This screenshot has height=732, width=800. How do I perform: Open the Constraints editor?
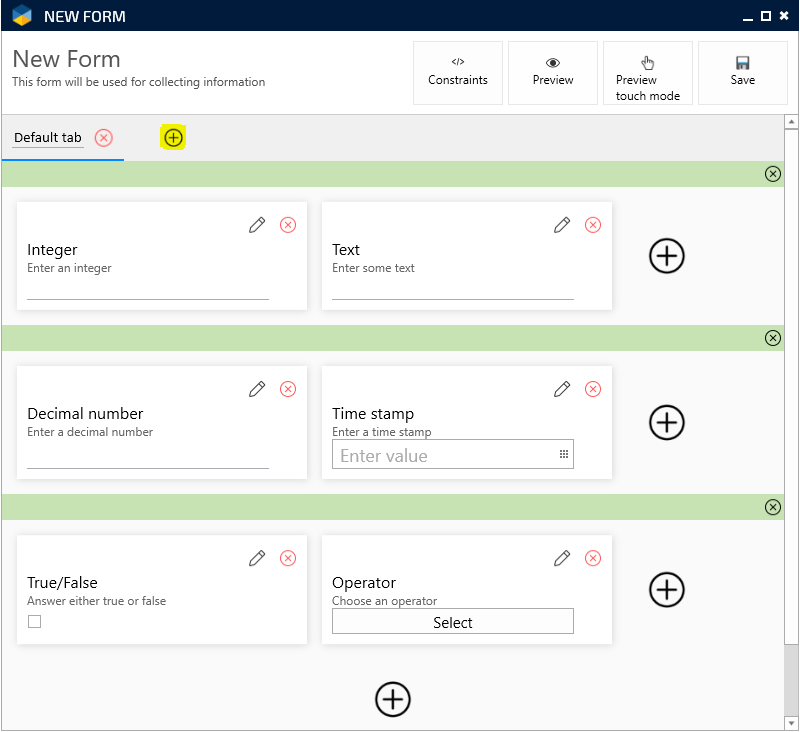coord(458,73)
